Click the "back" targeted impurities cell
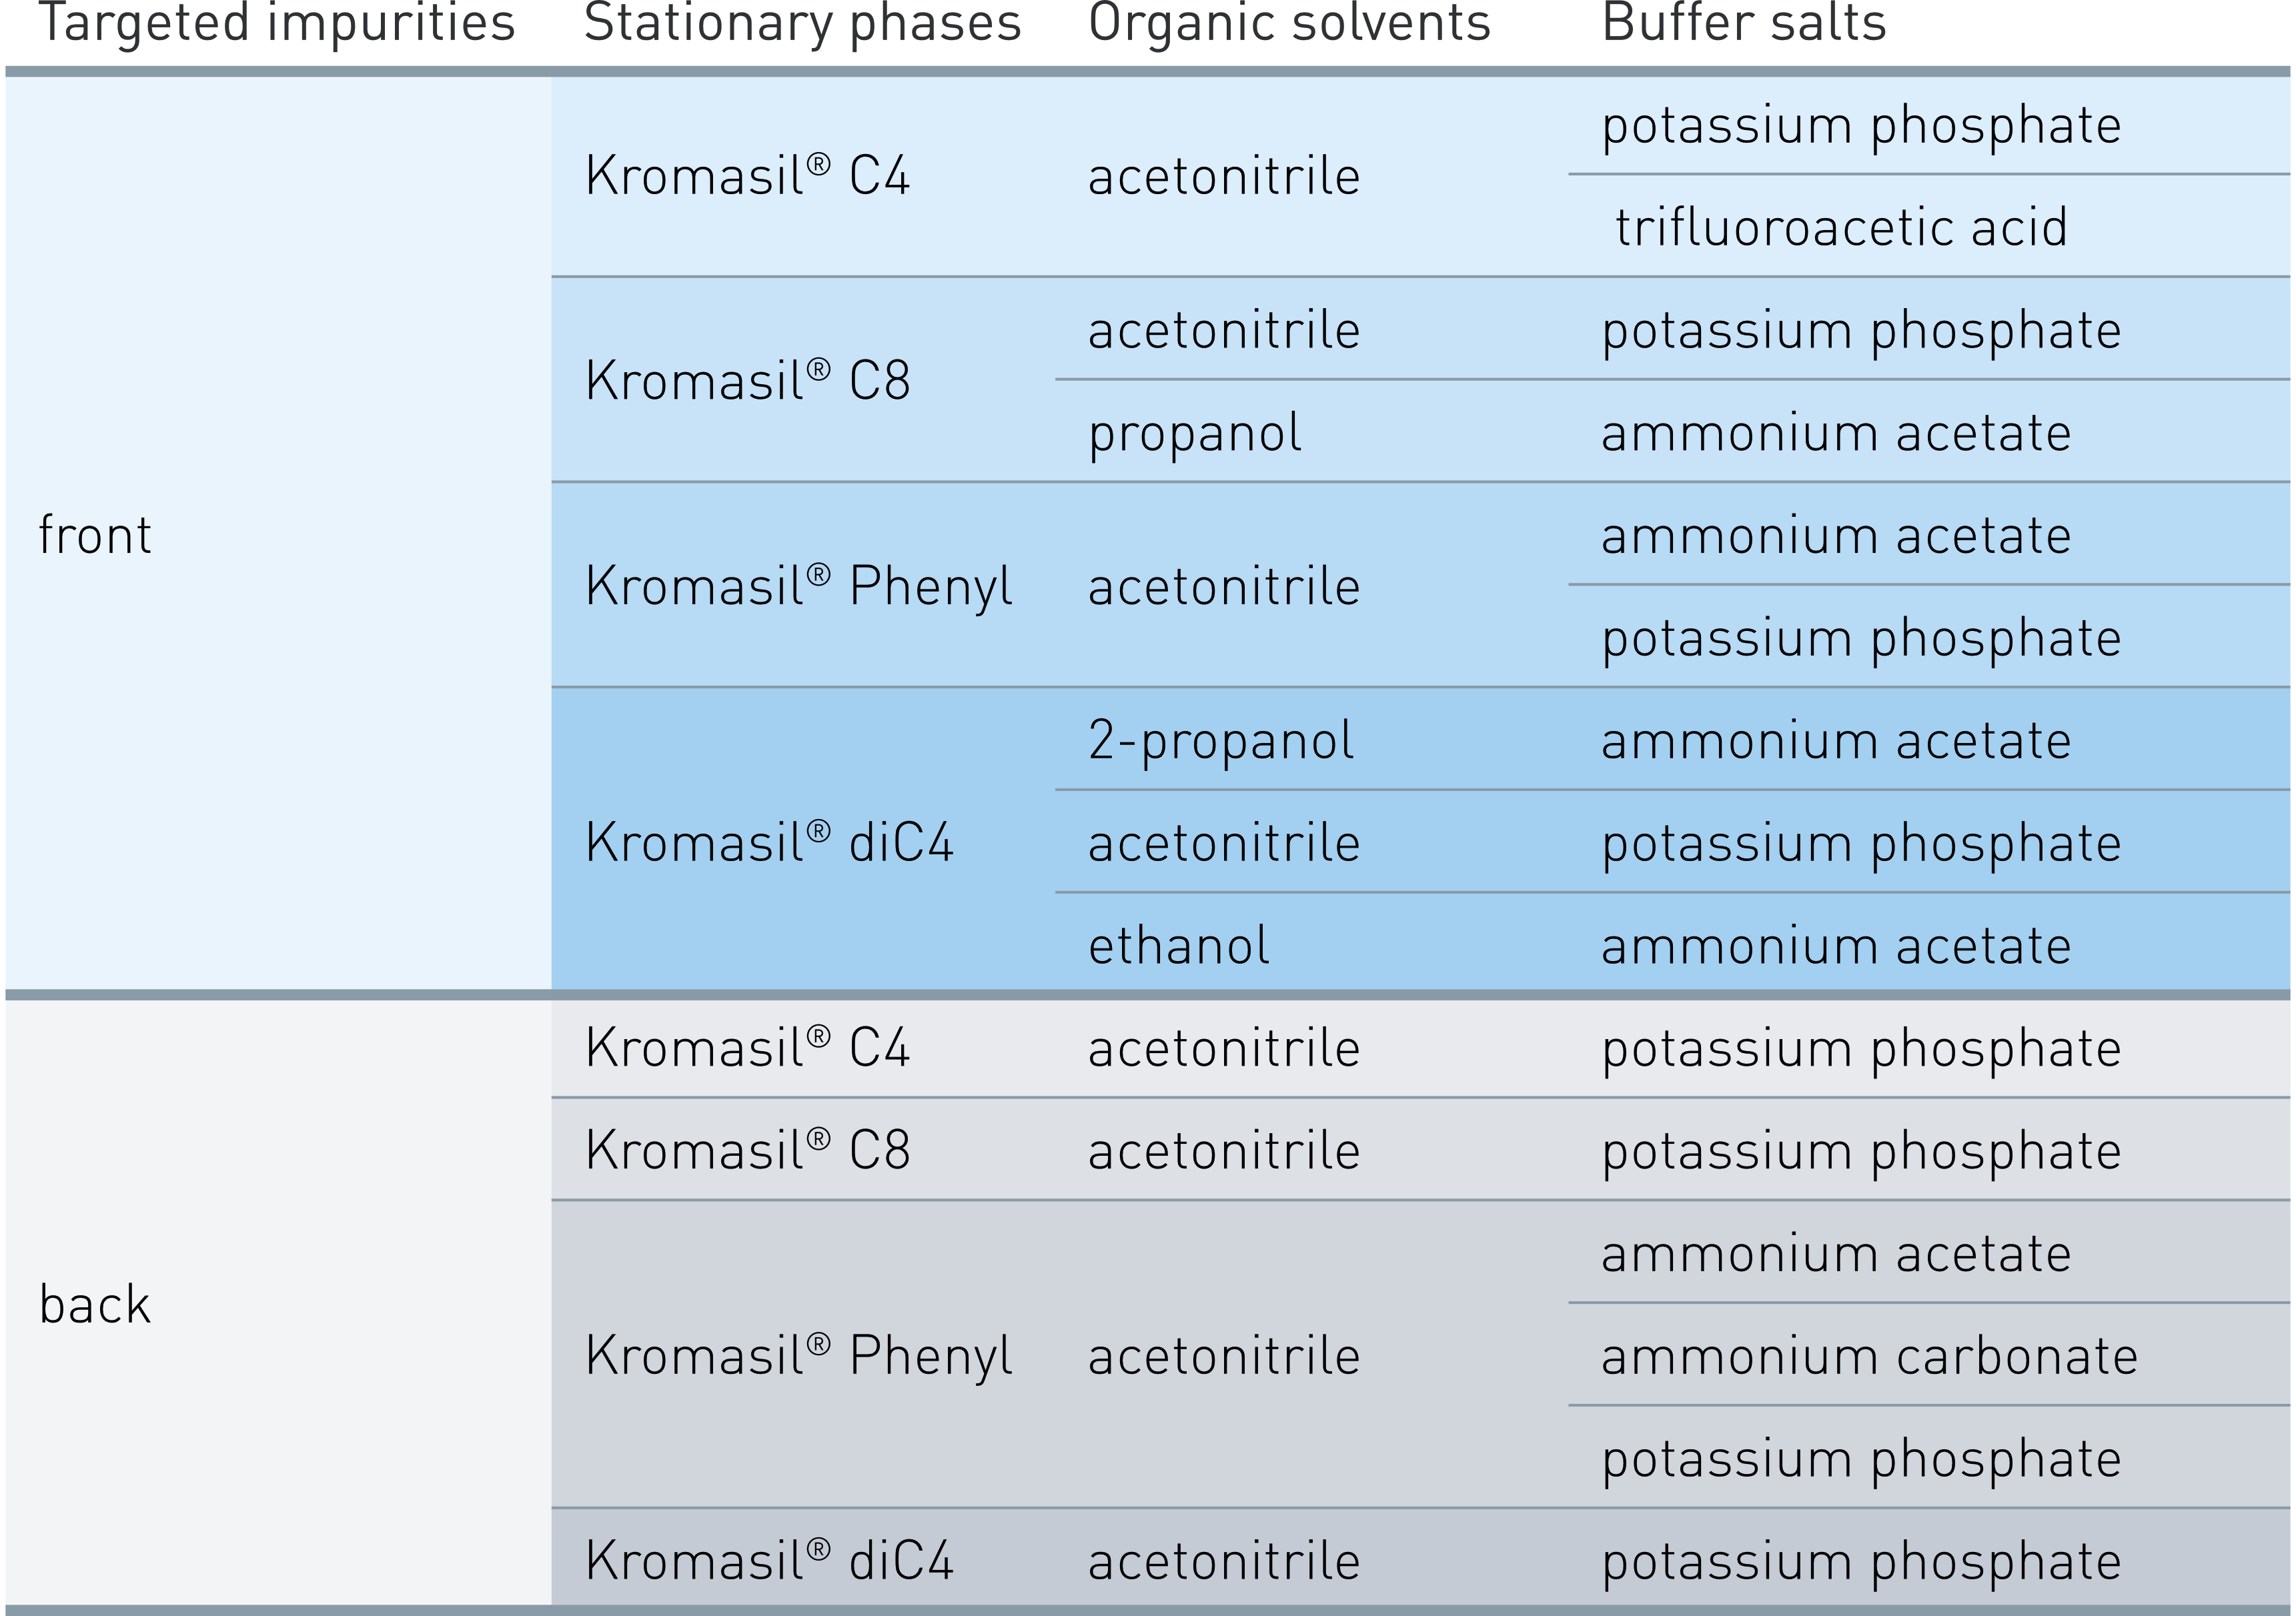 coord(96,1305)
